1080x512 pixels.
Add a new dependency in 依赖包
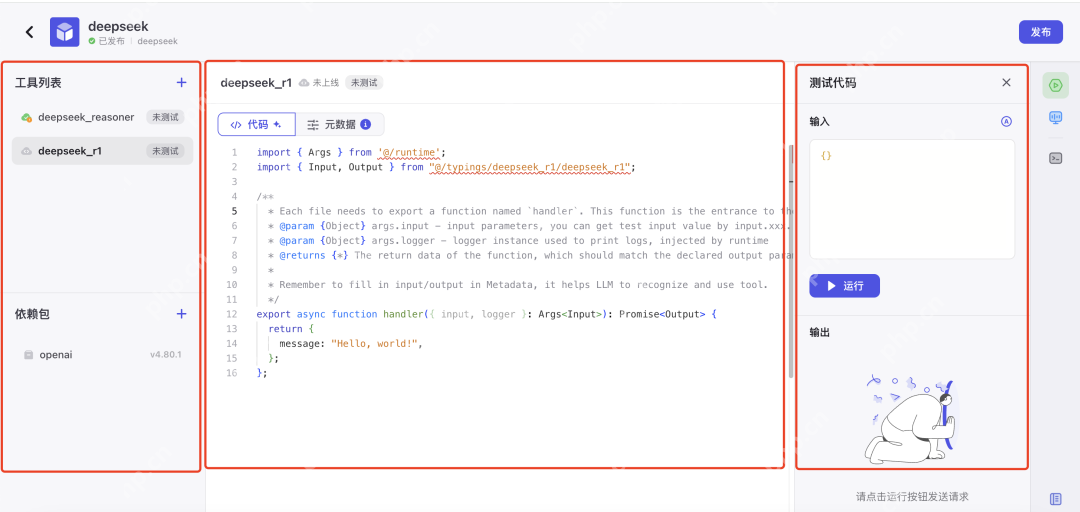[181, 314]
